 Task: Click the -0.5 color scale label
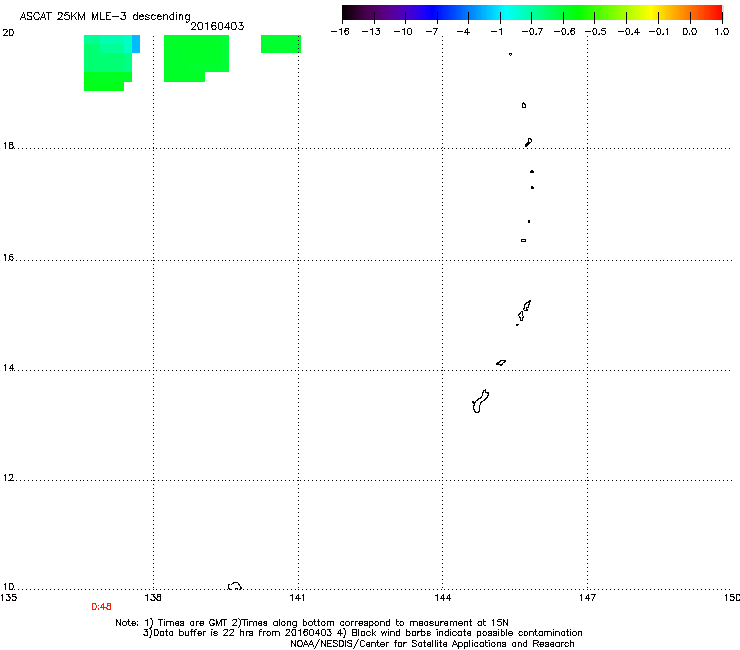[x=596, y=32]
